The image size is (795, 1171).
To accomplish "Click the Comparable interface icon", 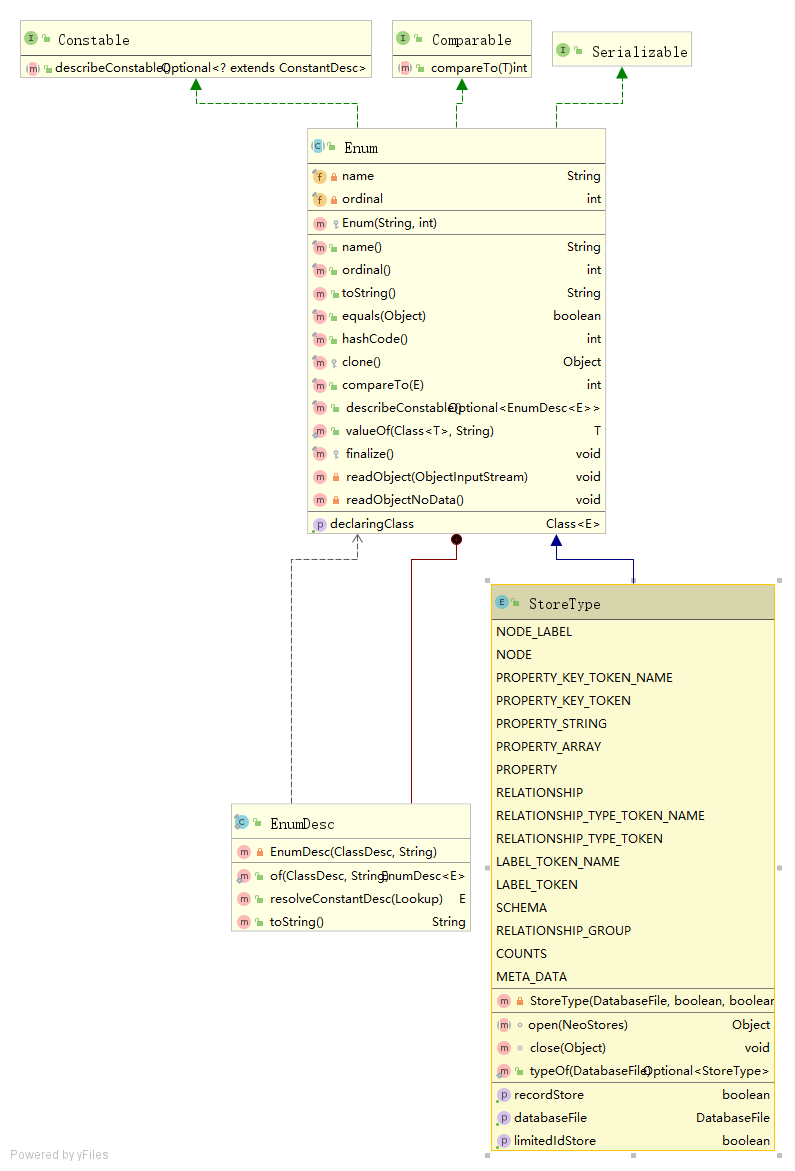I will click(x=403, y=38).
